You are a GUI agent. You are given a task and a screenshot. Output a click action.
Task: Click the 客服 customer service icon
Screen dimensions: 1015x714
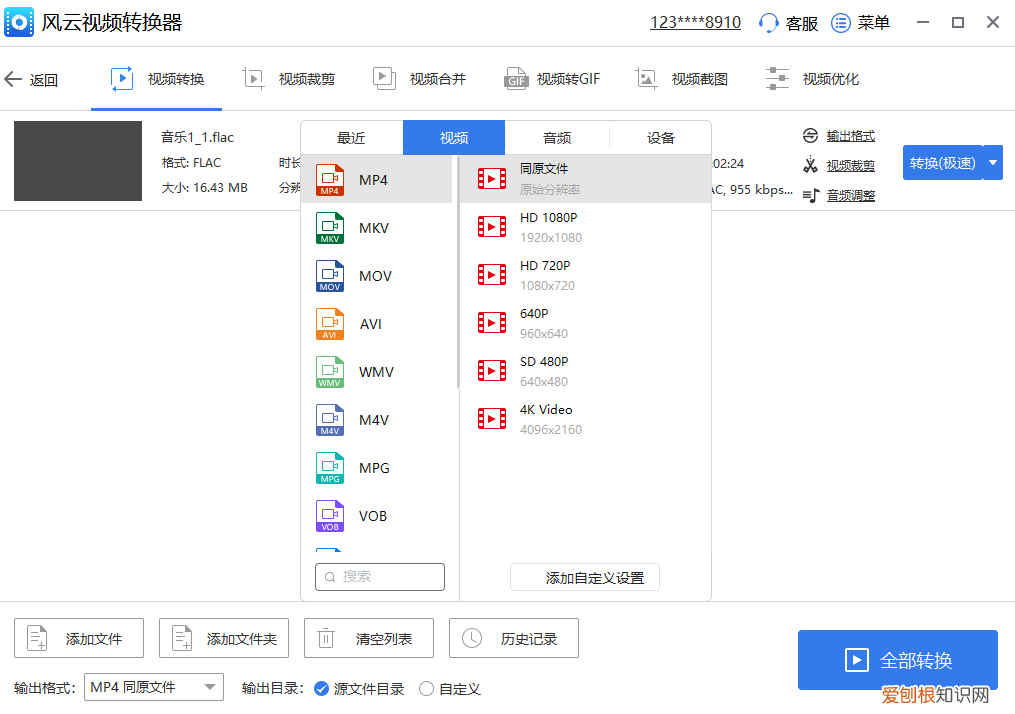[772, 22]
